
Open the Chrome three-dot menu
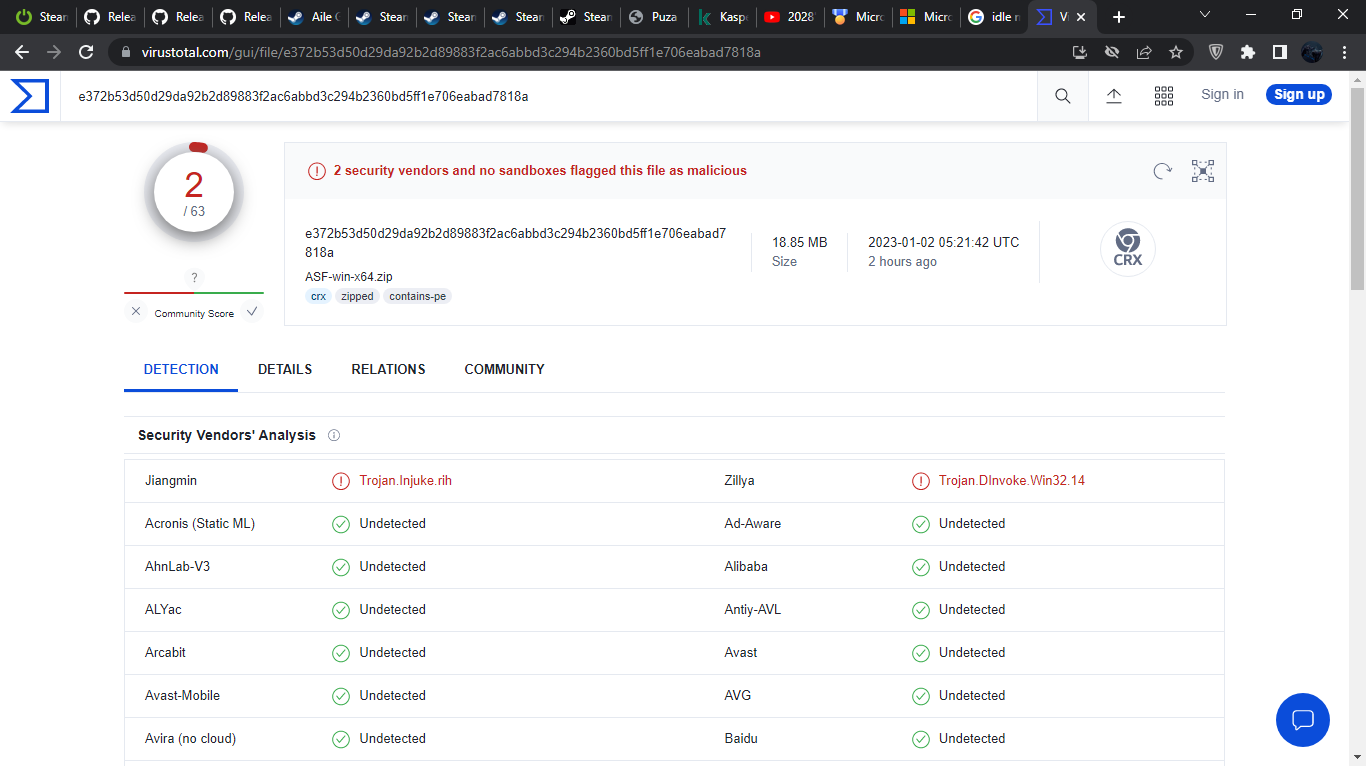coord(1345,52)
